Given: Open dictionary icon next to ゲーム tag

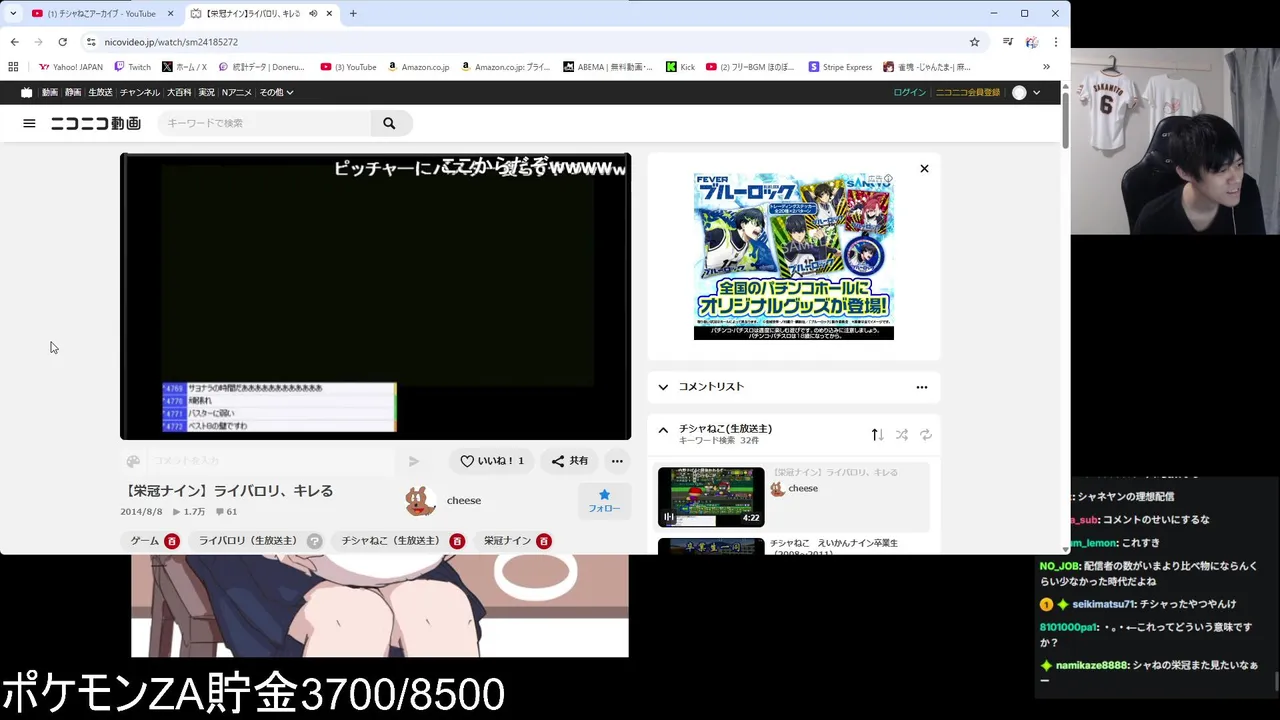Looking at the screenshot, I should point(172,541).
